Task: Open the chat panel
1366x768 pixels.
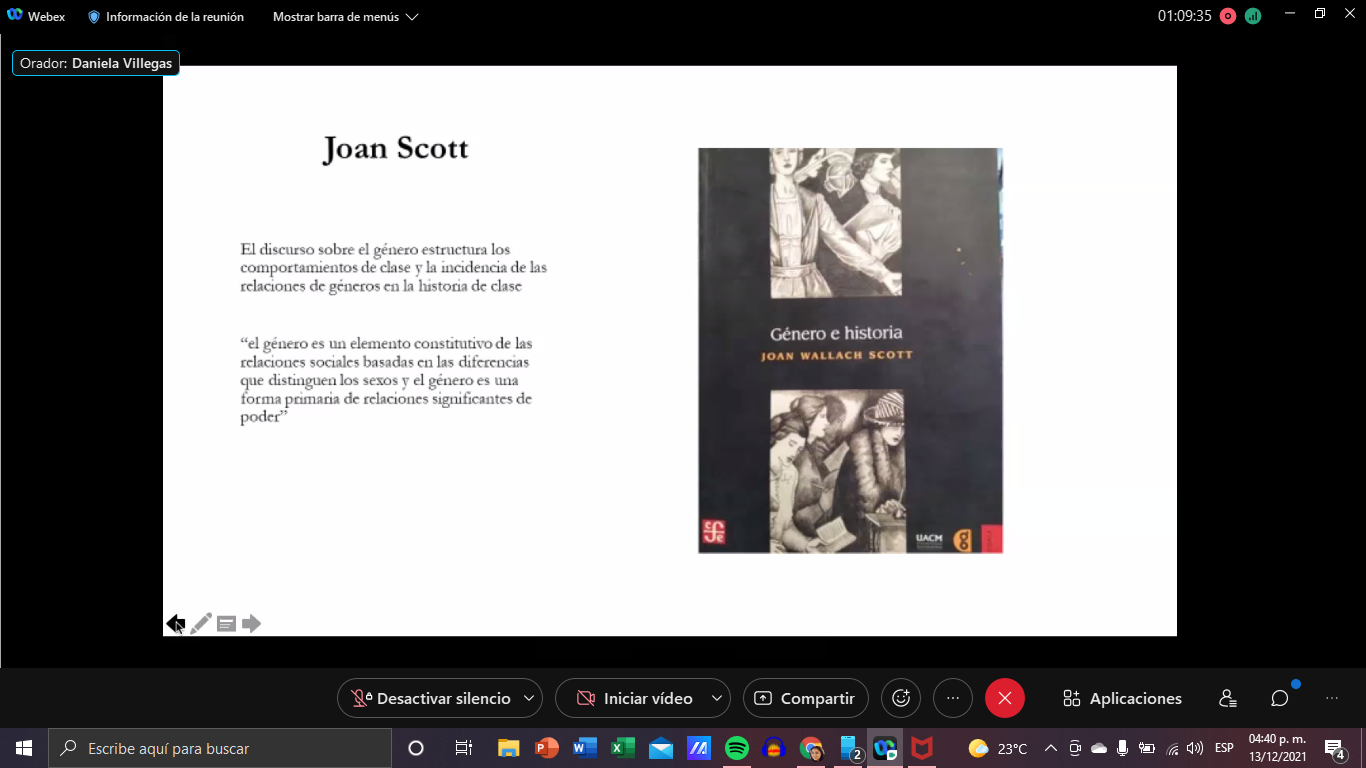Action: 1280,698
